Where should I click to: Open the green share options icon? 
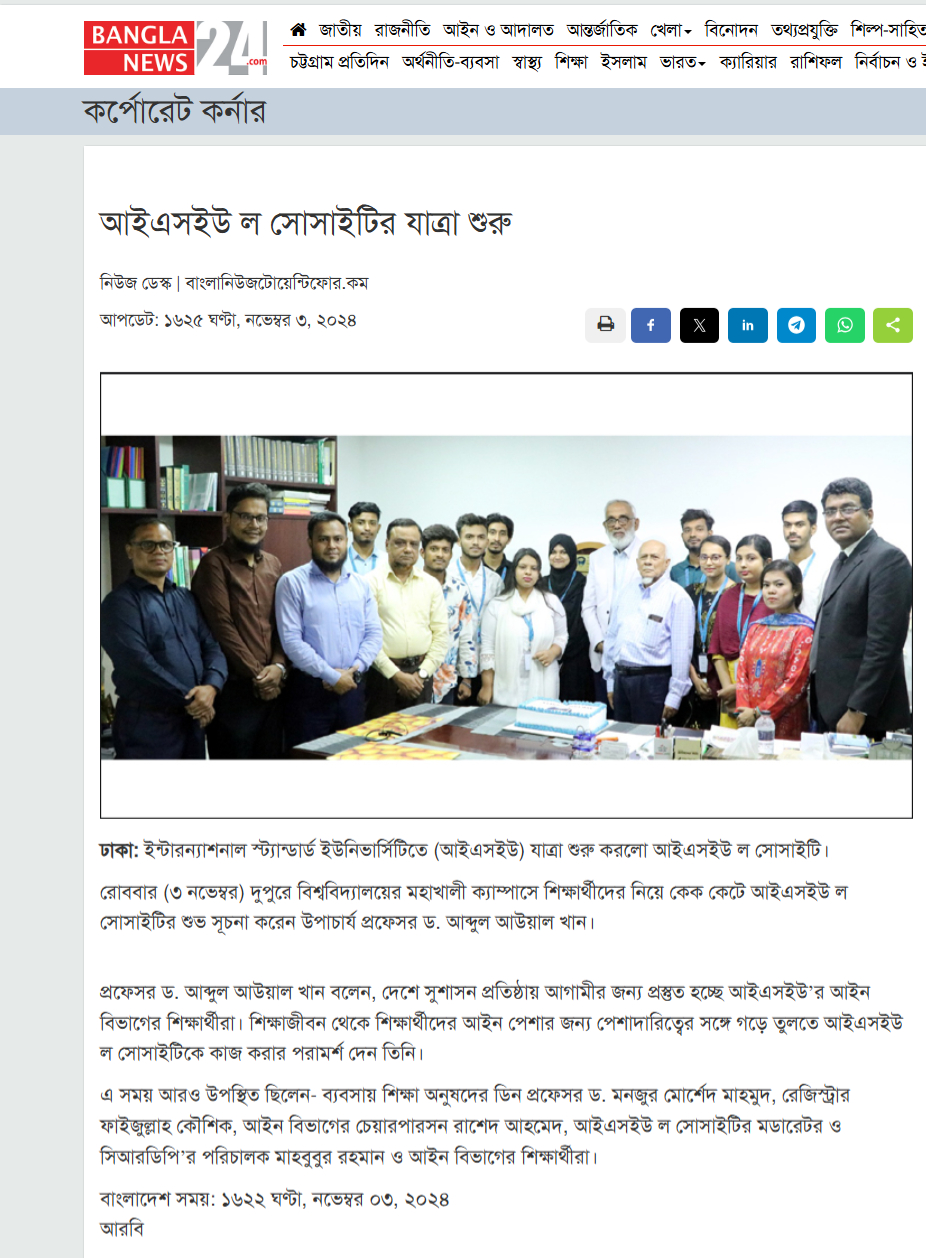click(x=893, y=325)
